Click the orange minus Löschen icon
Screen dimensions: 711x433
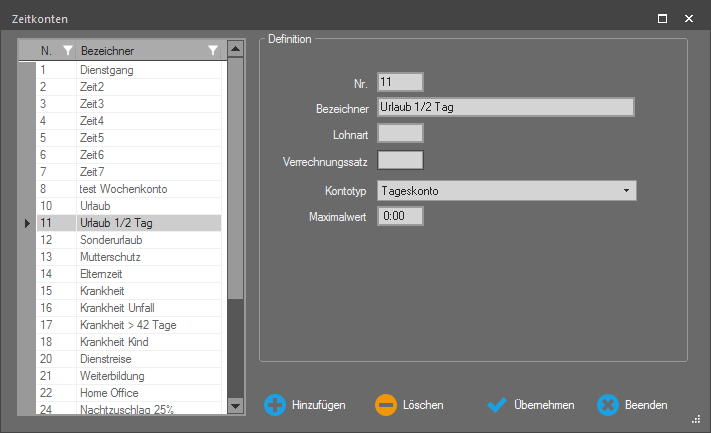386,405
